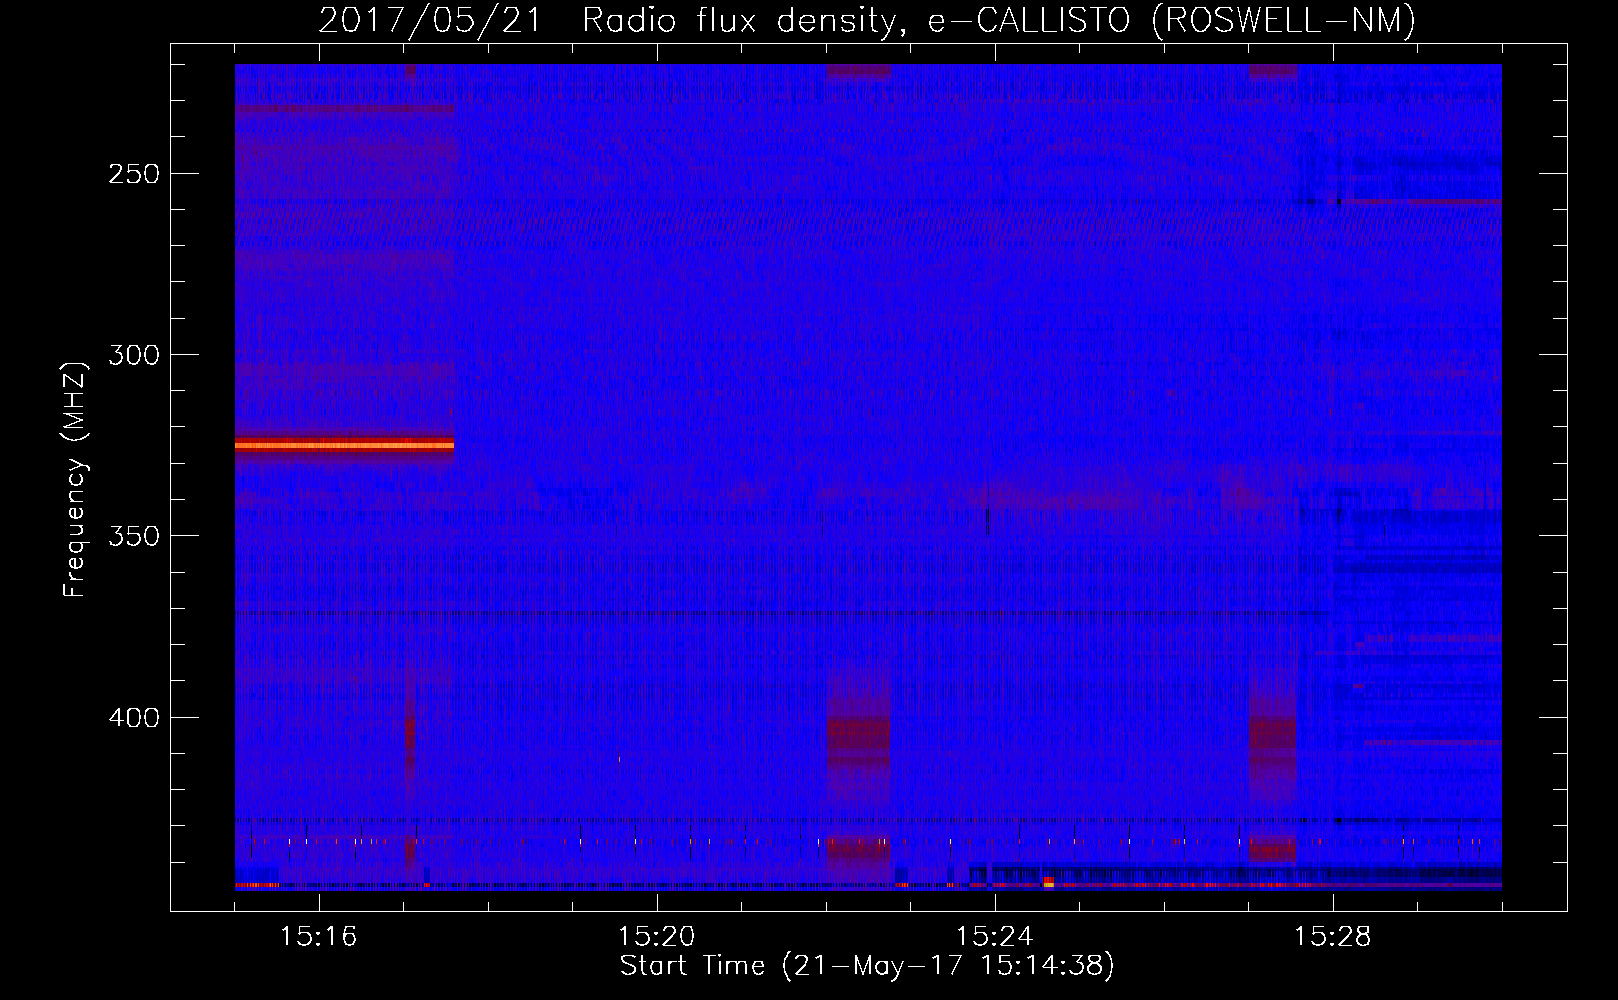Click the "Start Time (21-May-17 15:14:38)" label
Screen dimensions: 1618x1000
867,966
